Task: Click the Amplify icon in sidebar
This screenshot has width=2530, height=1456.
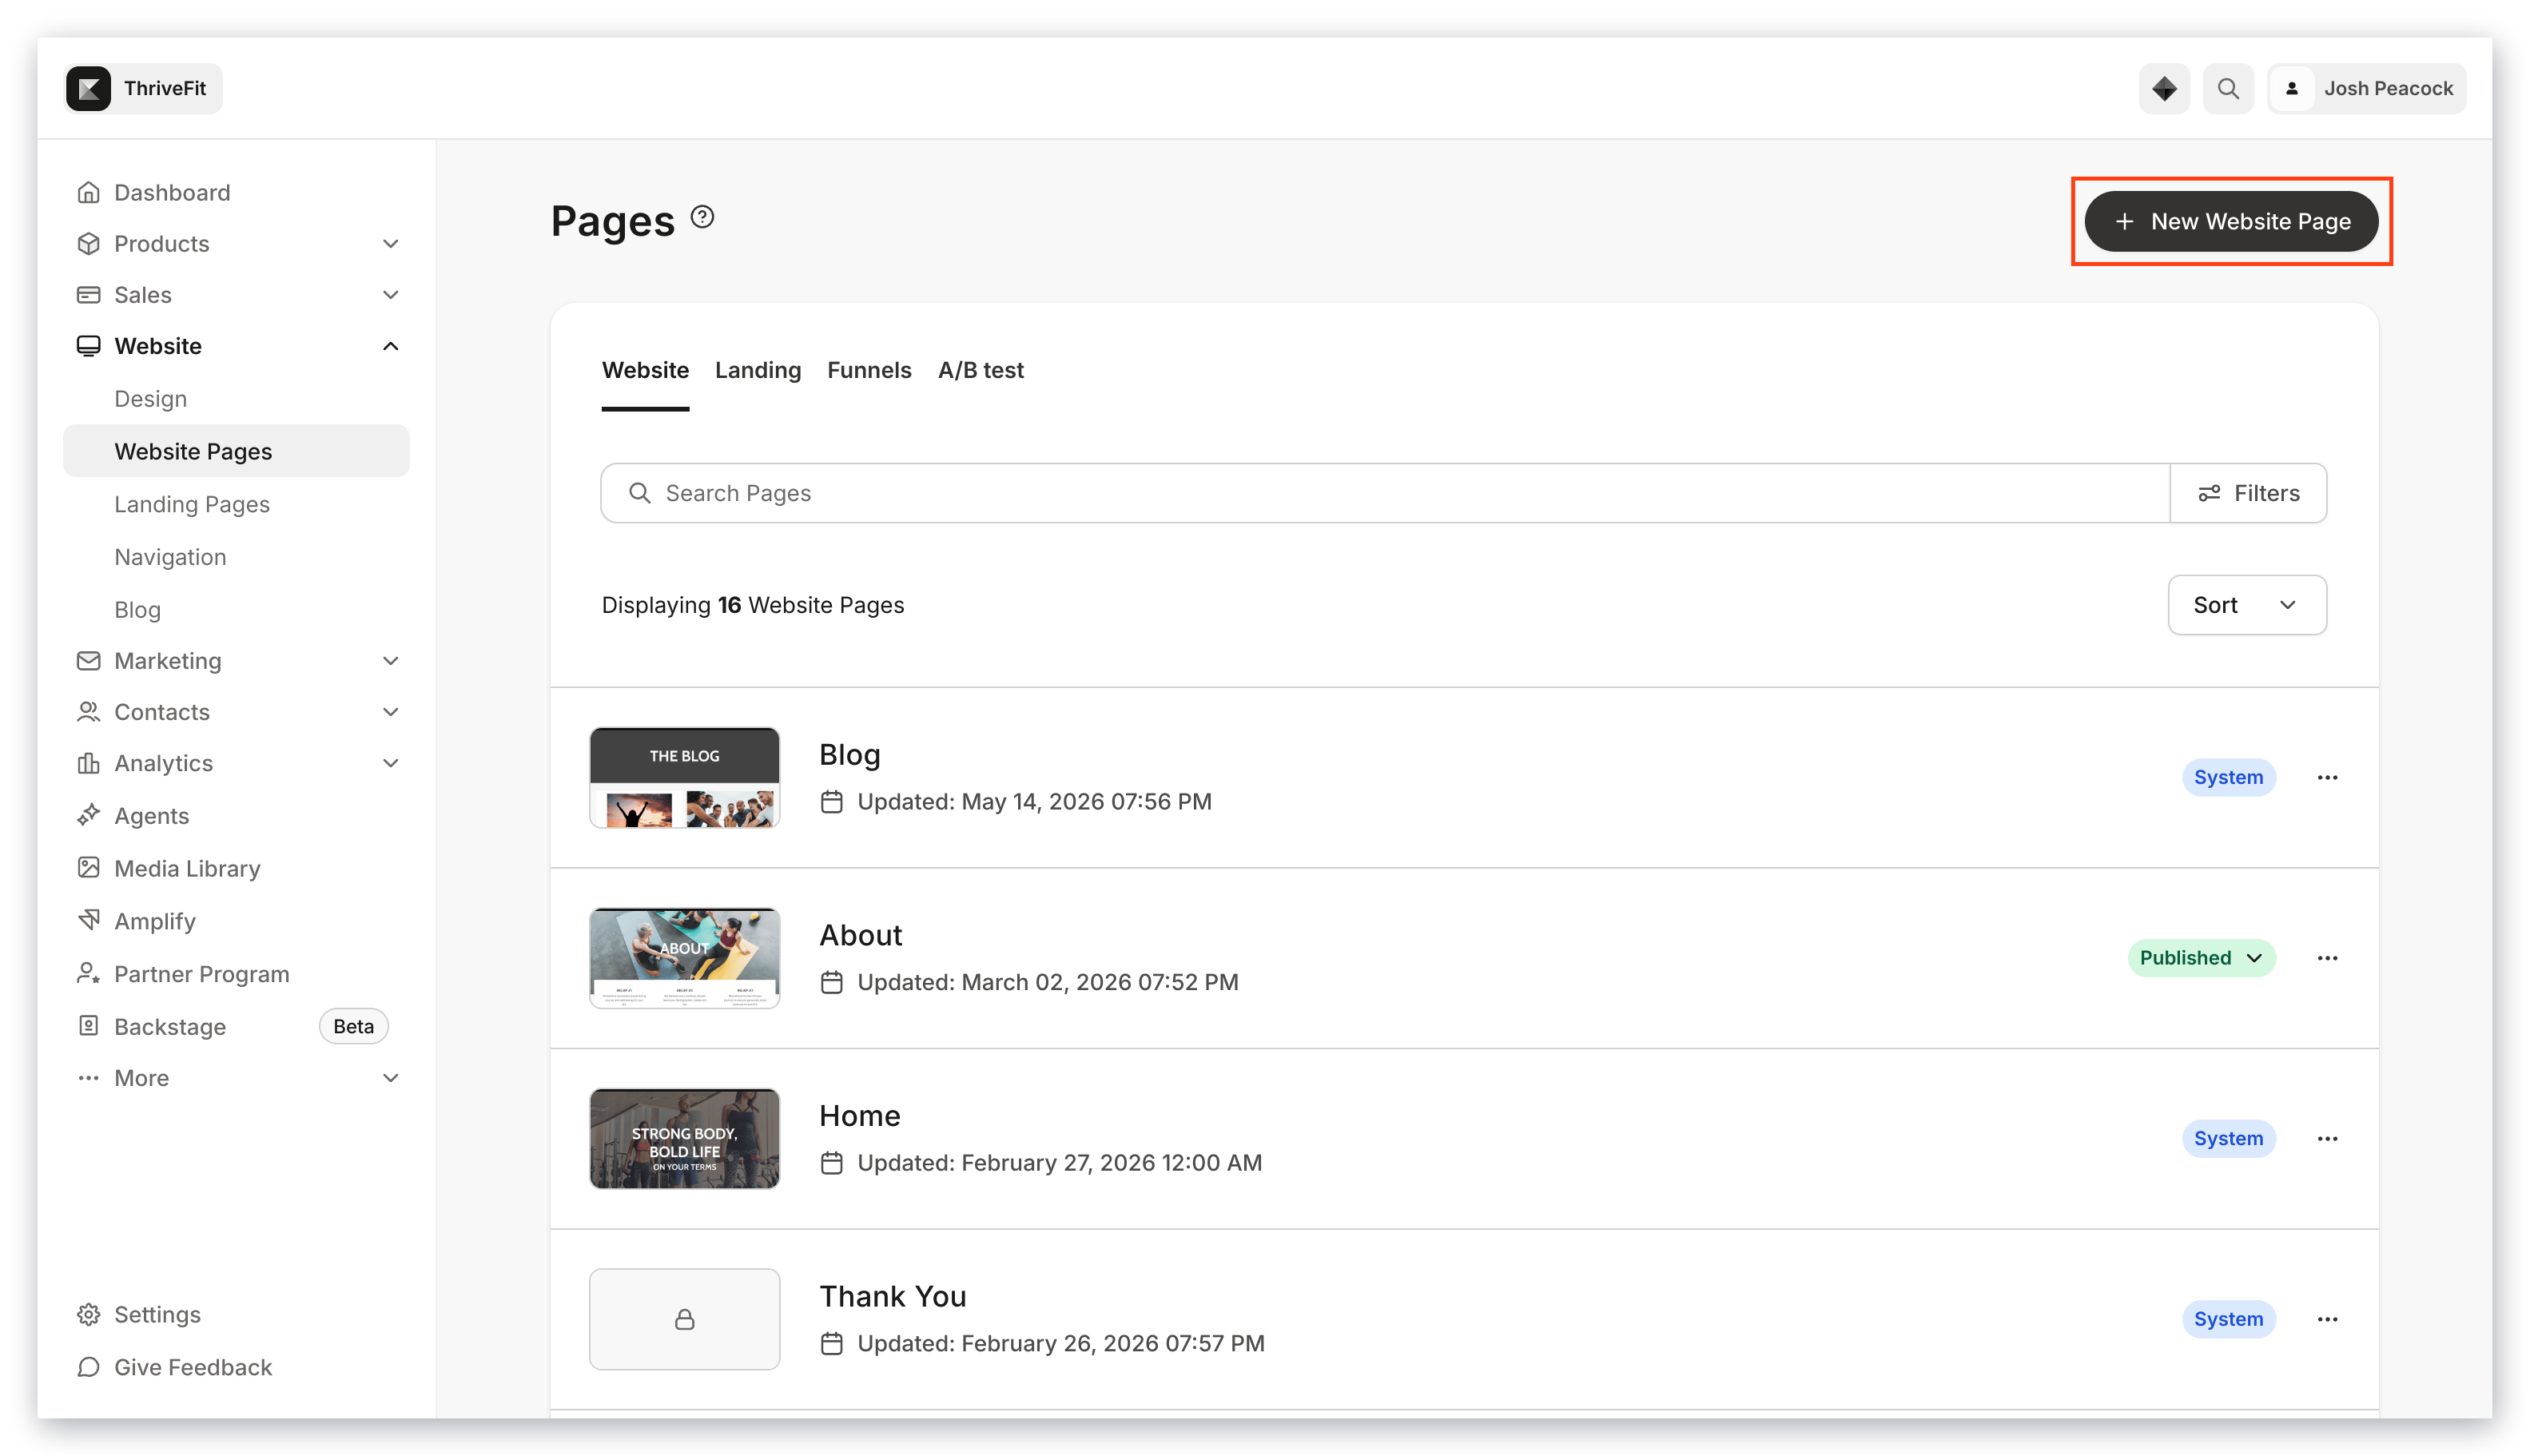Action: [x=89, y=920]
